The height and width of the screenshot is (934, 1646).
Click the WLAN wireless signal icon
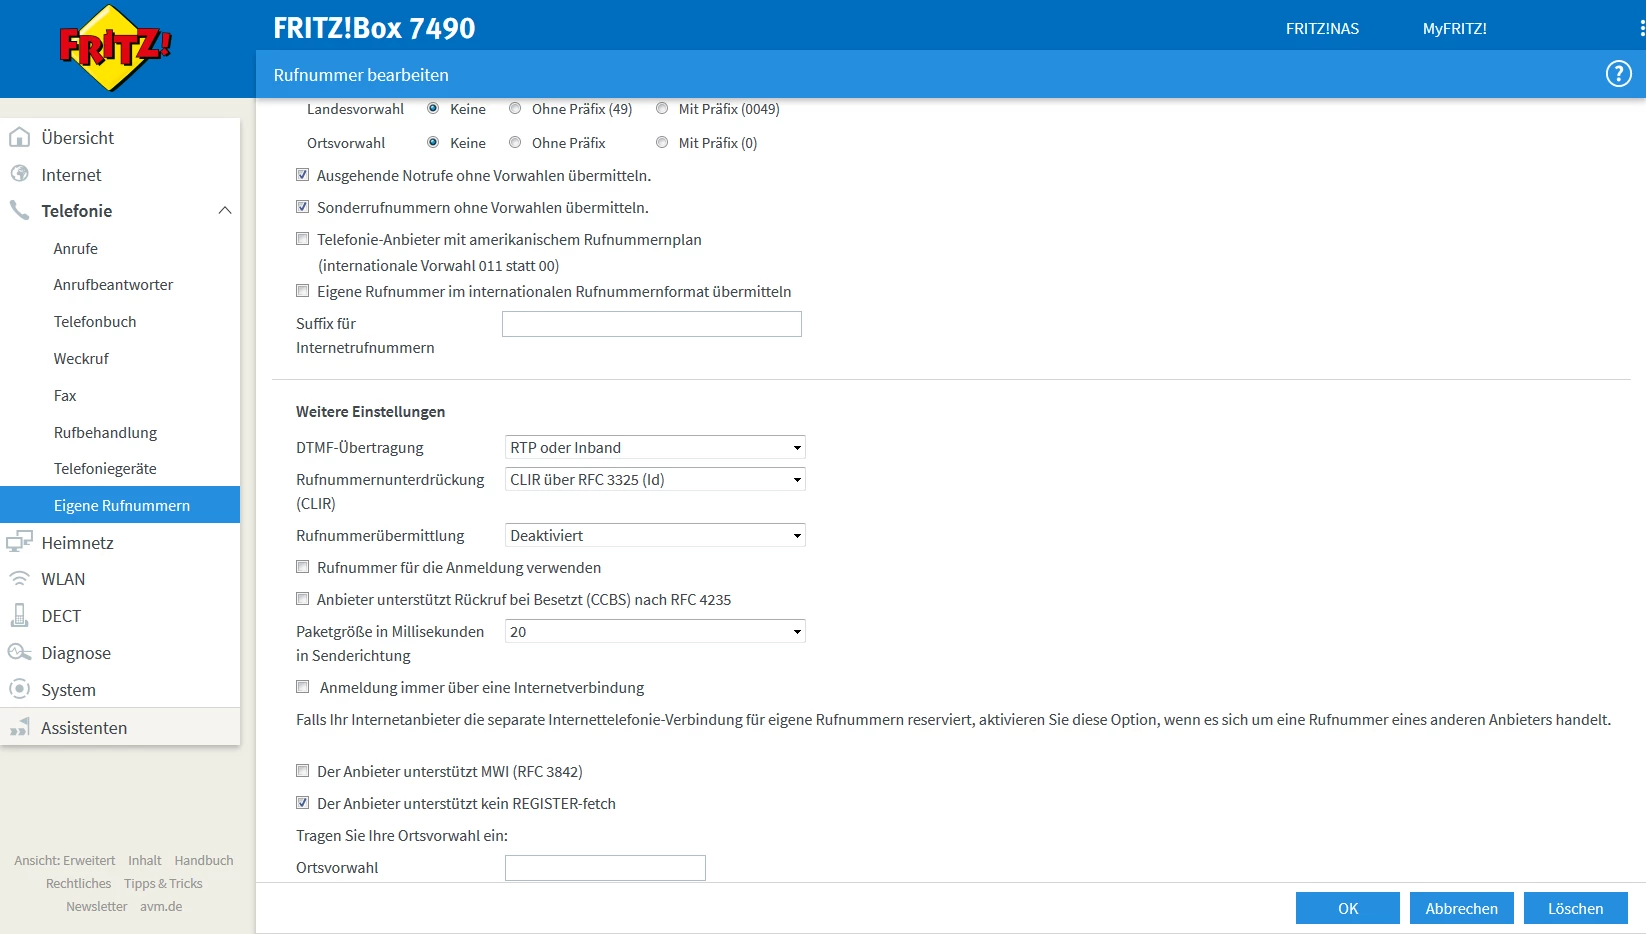pos(19,579)
